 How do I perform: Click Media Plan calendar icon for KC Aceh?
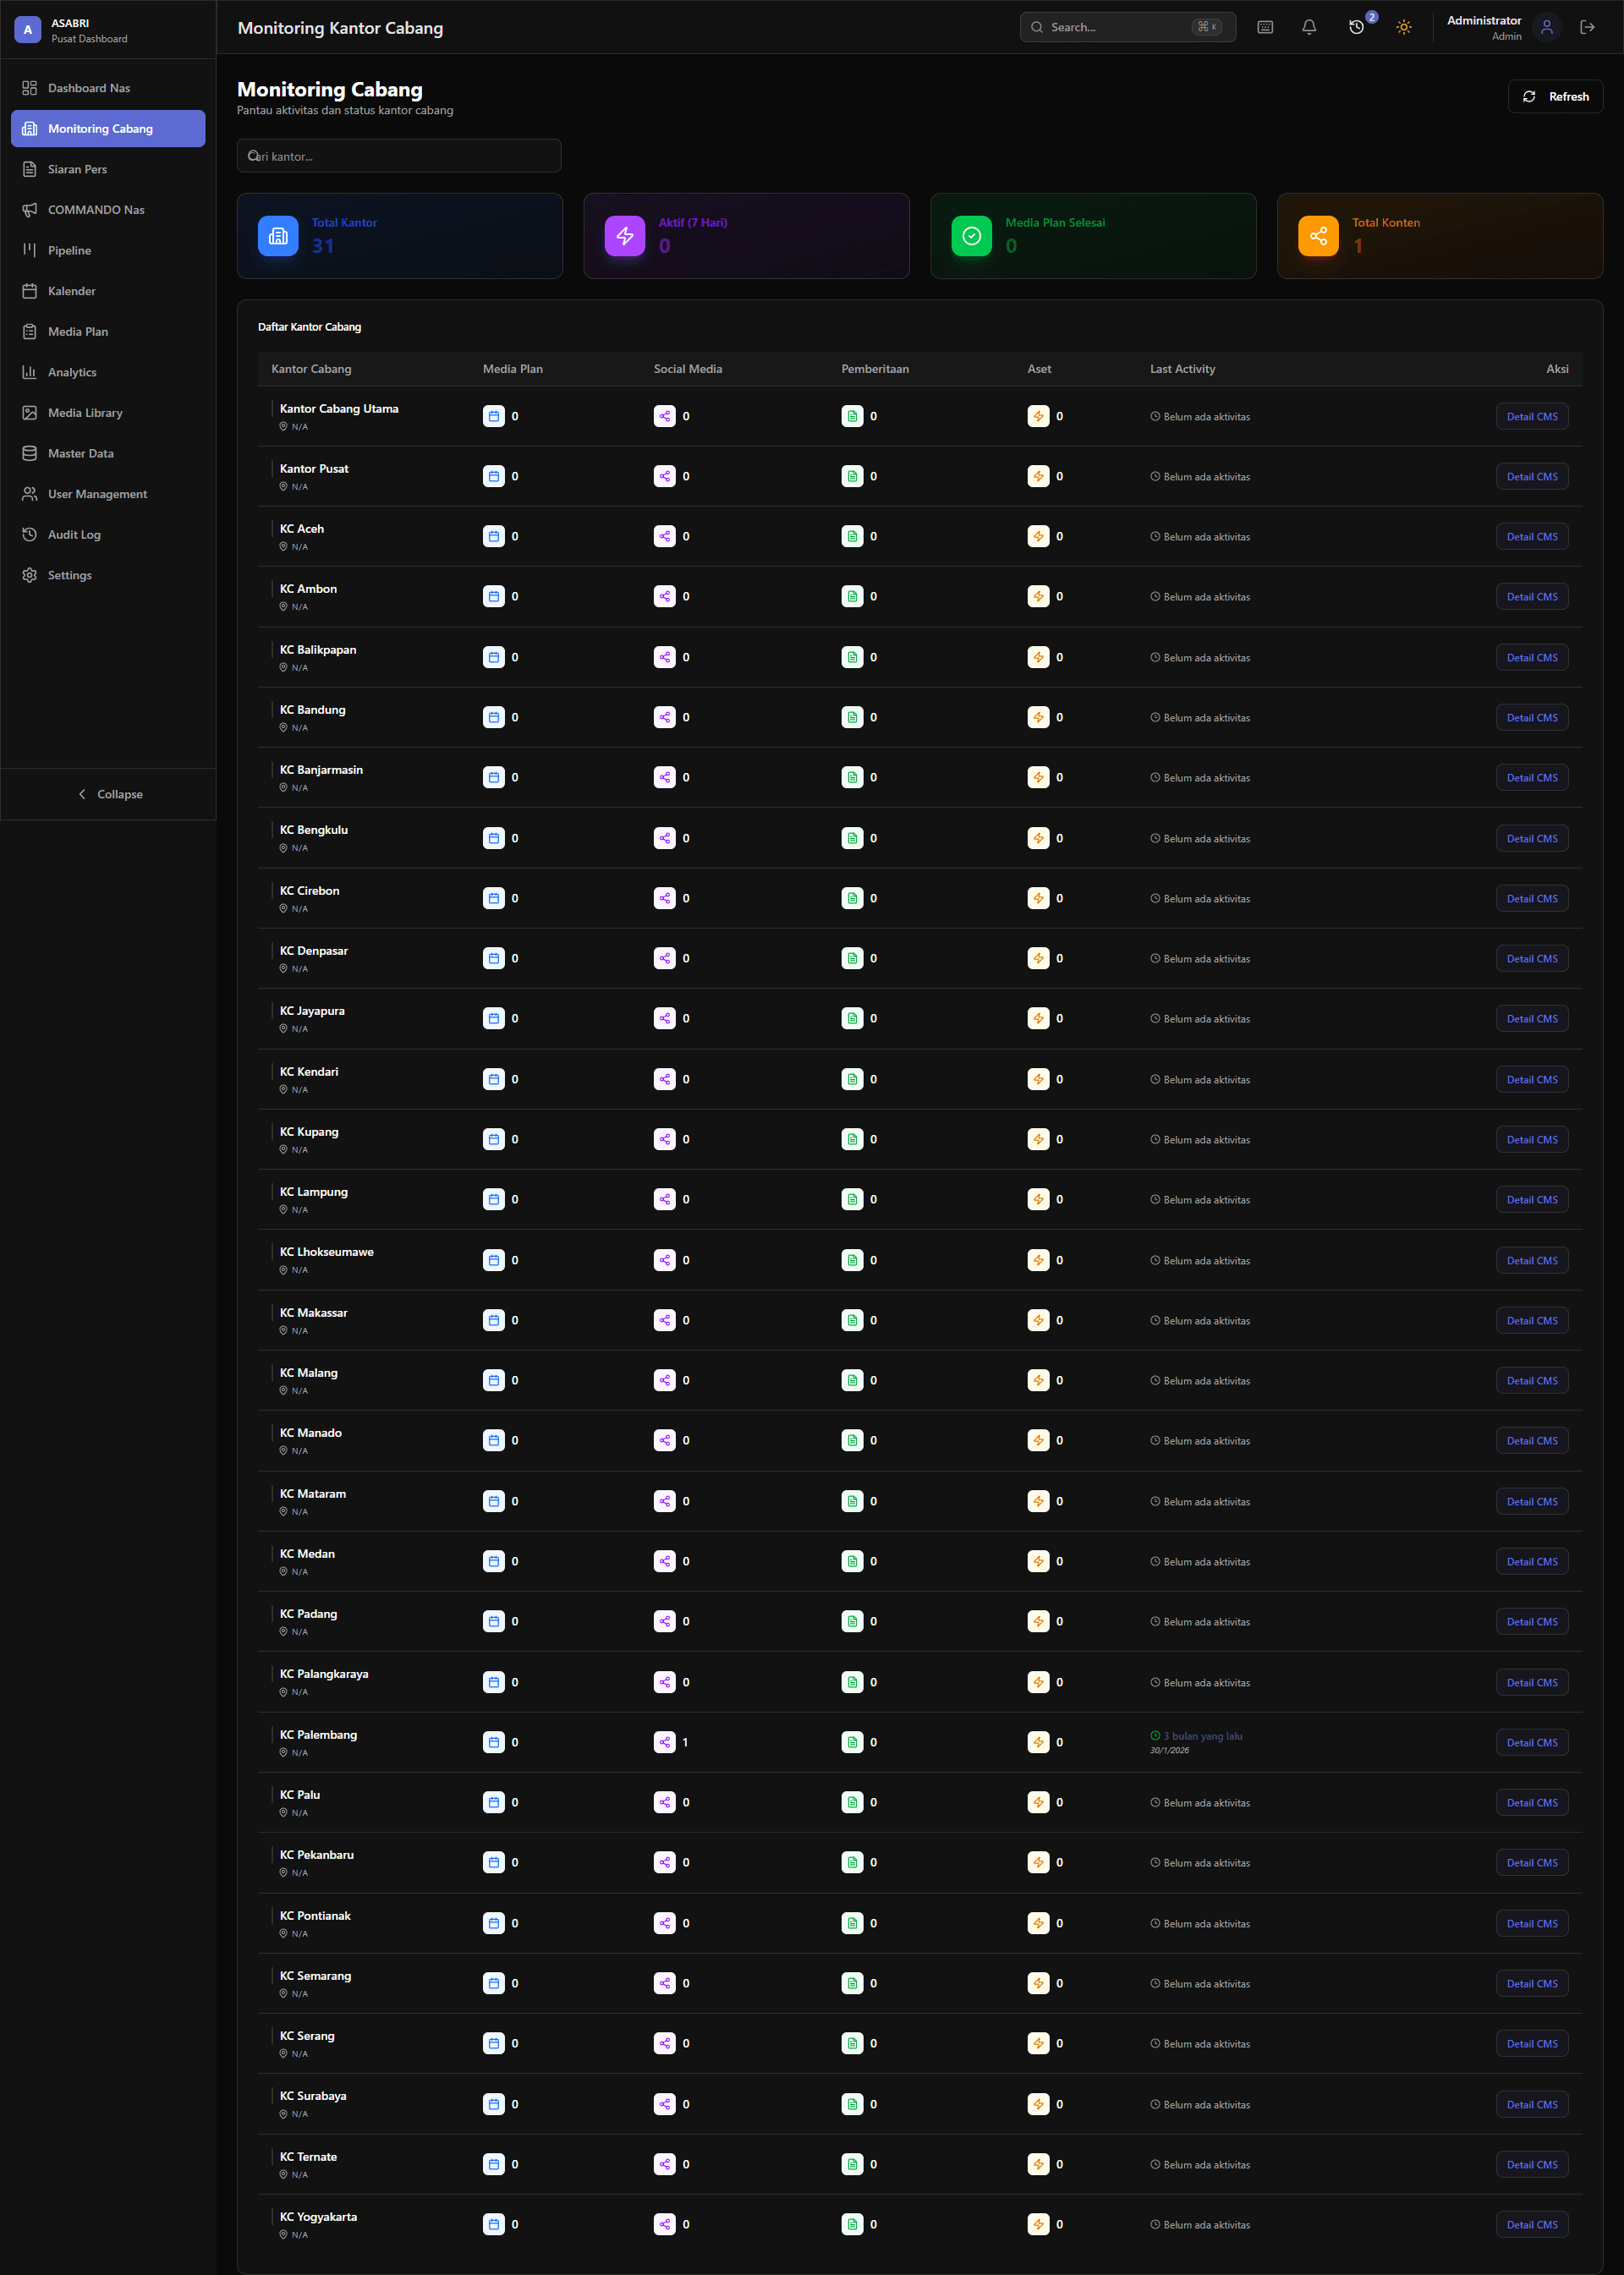[494, 536]
